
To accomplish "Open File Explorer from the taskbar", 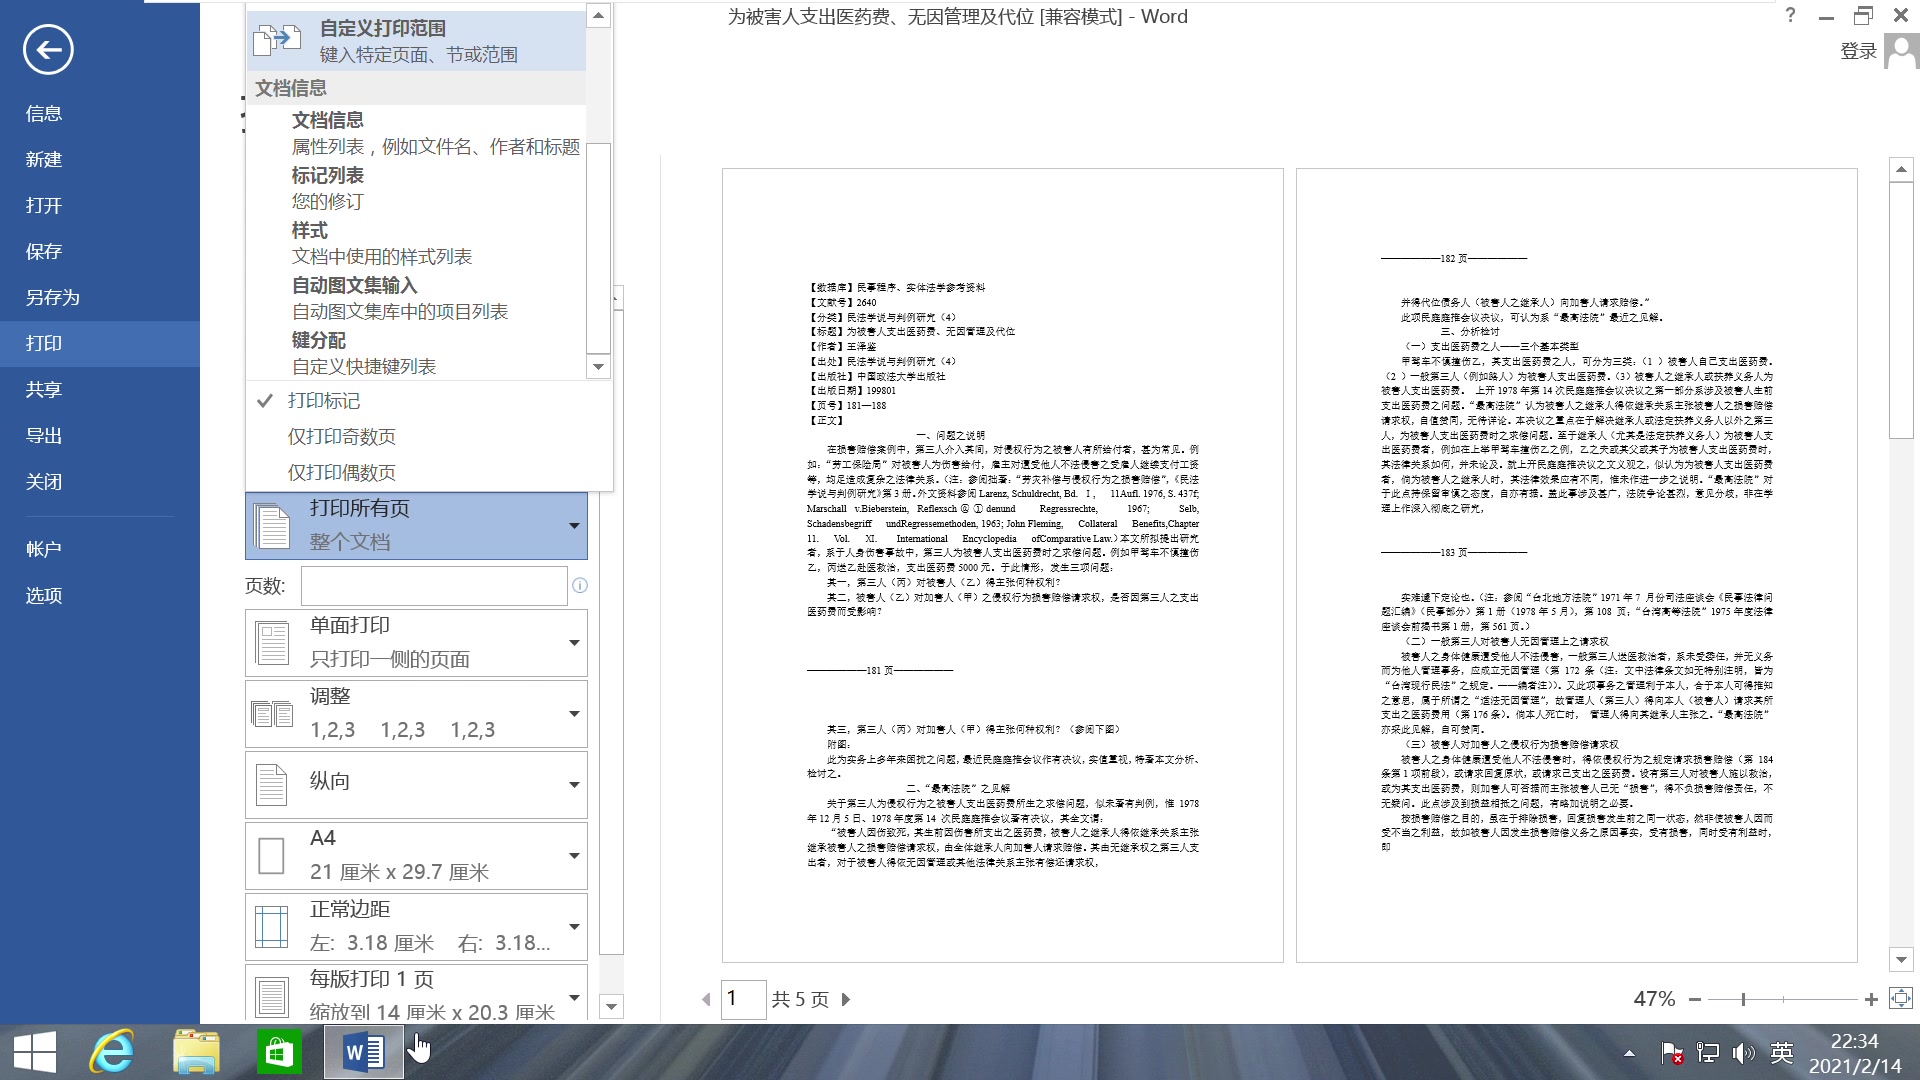I will coord(198,1052).
